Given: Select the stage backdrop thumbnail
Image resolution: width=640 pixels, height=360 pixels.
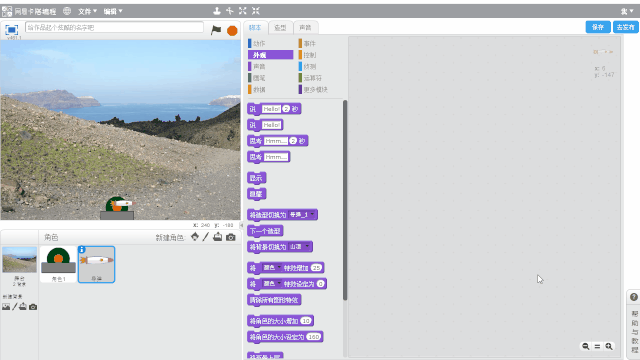Looking at the screenshot, I should 19,260.
